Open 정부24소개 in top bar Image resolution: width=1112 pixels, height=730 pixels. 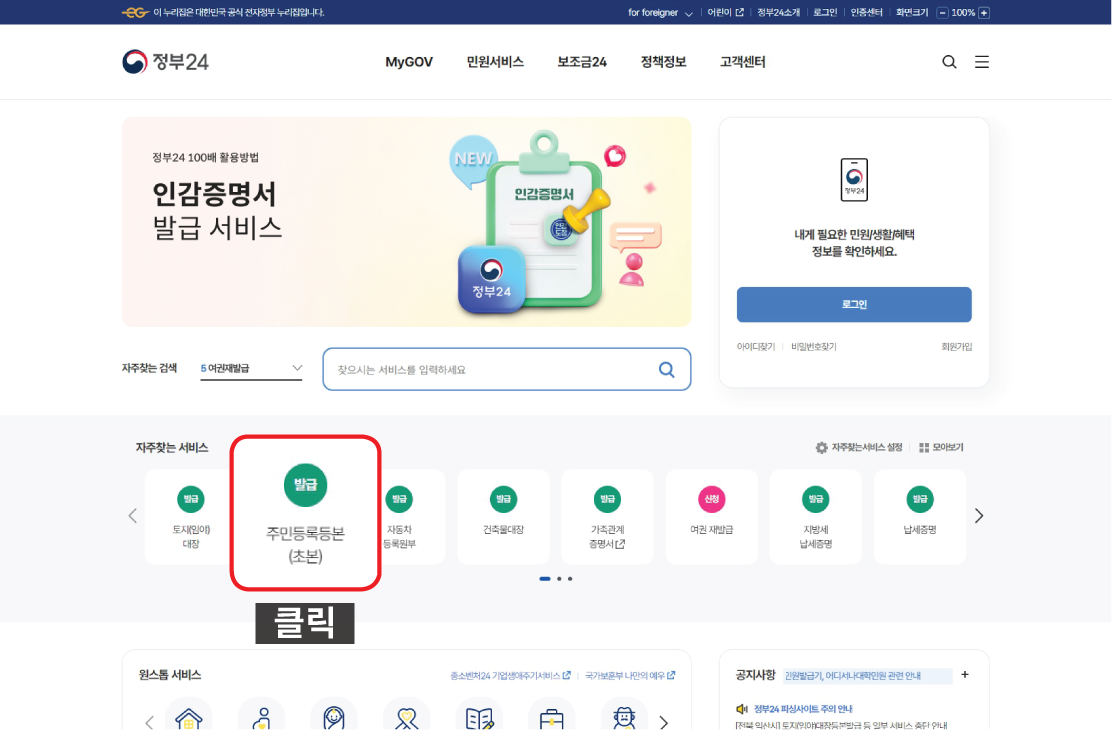point(779,13)
